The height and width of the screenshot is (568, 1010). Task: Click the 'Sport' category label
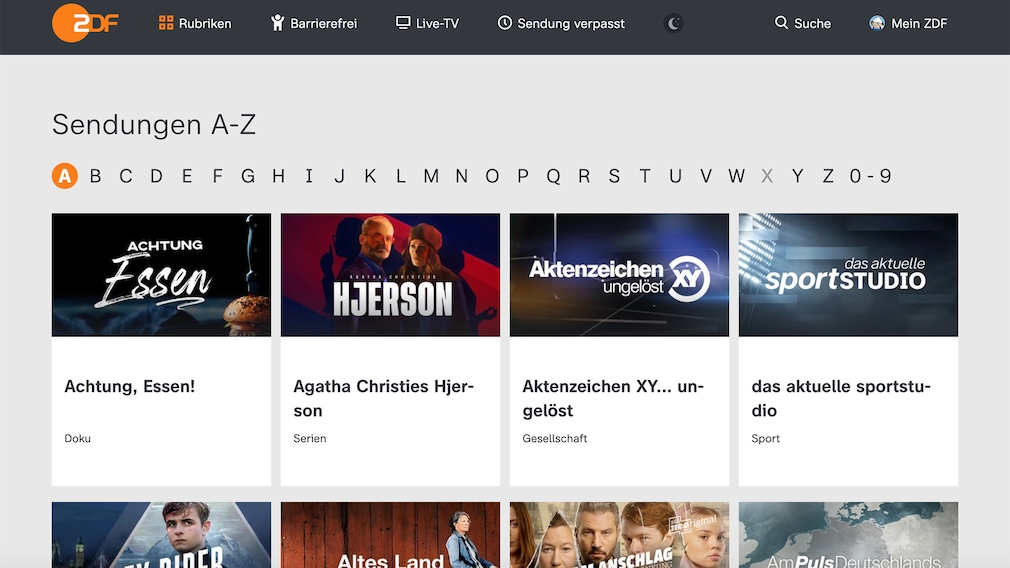click(765, 439)
